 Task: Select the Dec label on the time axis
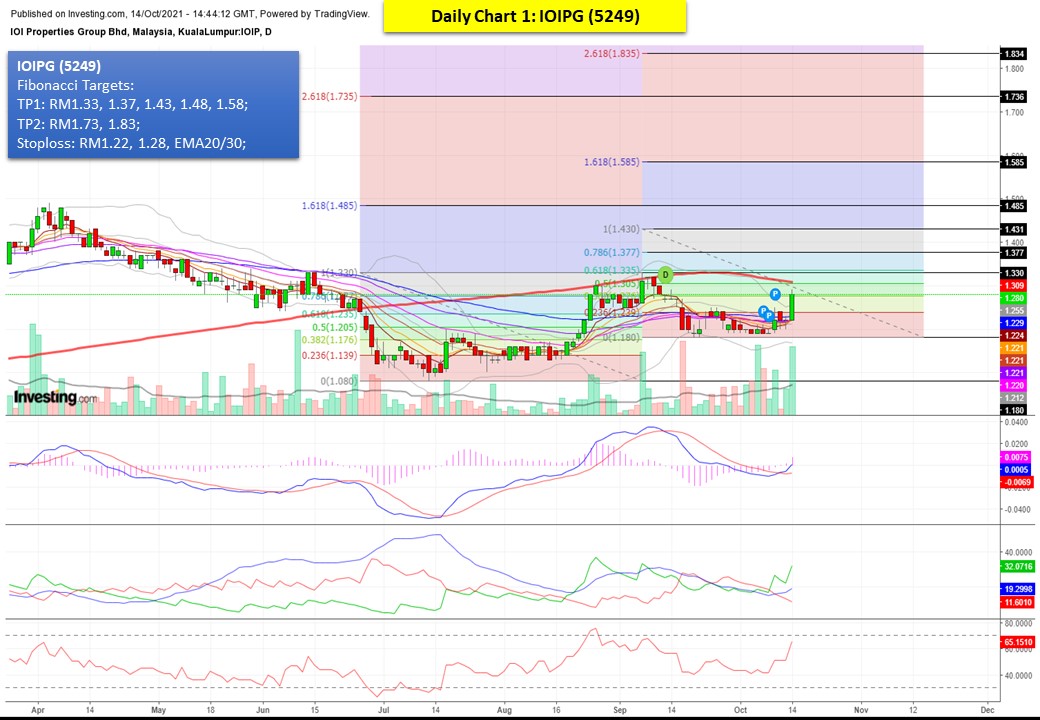(x=988, y=707)
